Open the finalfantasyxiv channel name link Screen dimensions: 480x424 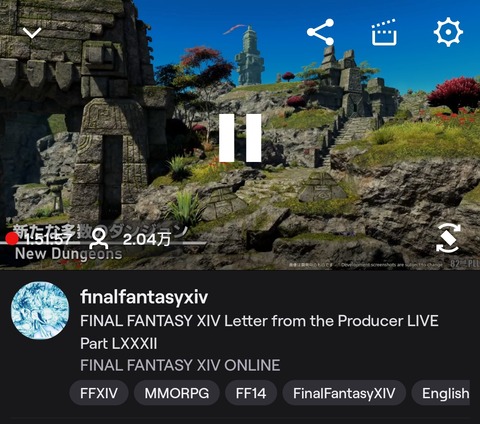pyautogui.click(x=144, y=297)
